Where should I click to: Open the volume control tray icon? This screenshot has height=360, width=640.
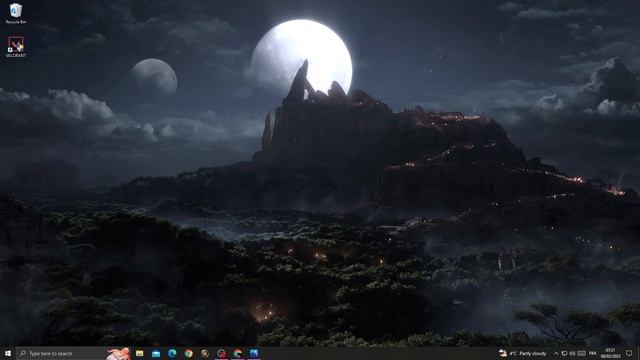(x=573, y=353)
